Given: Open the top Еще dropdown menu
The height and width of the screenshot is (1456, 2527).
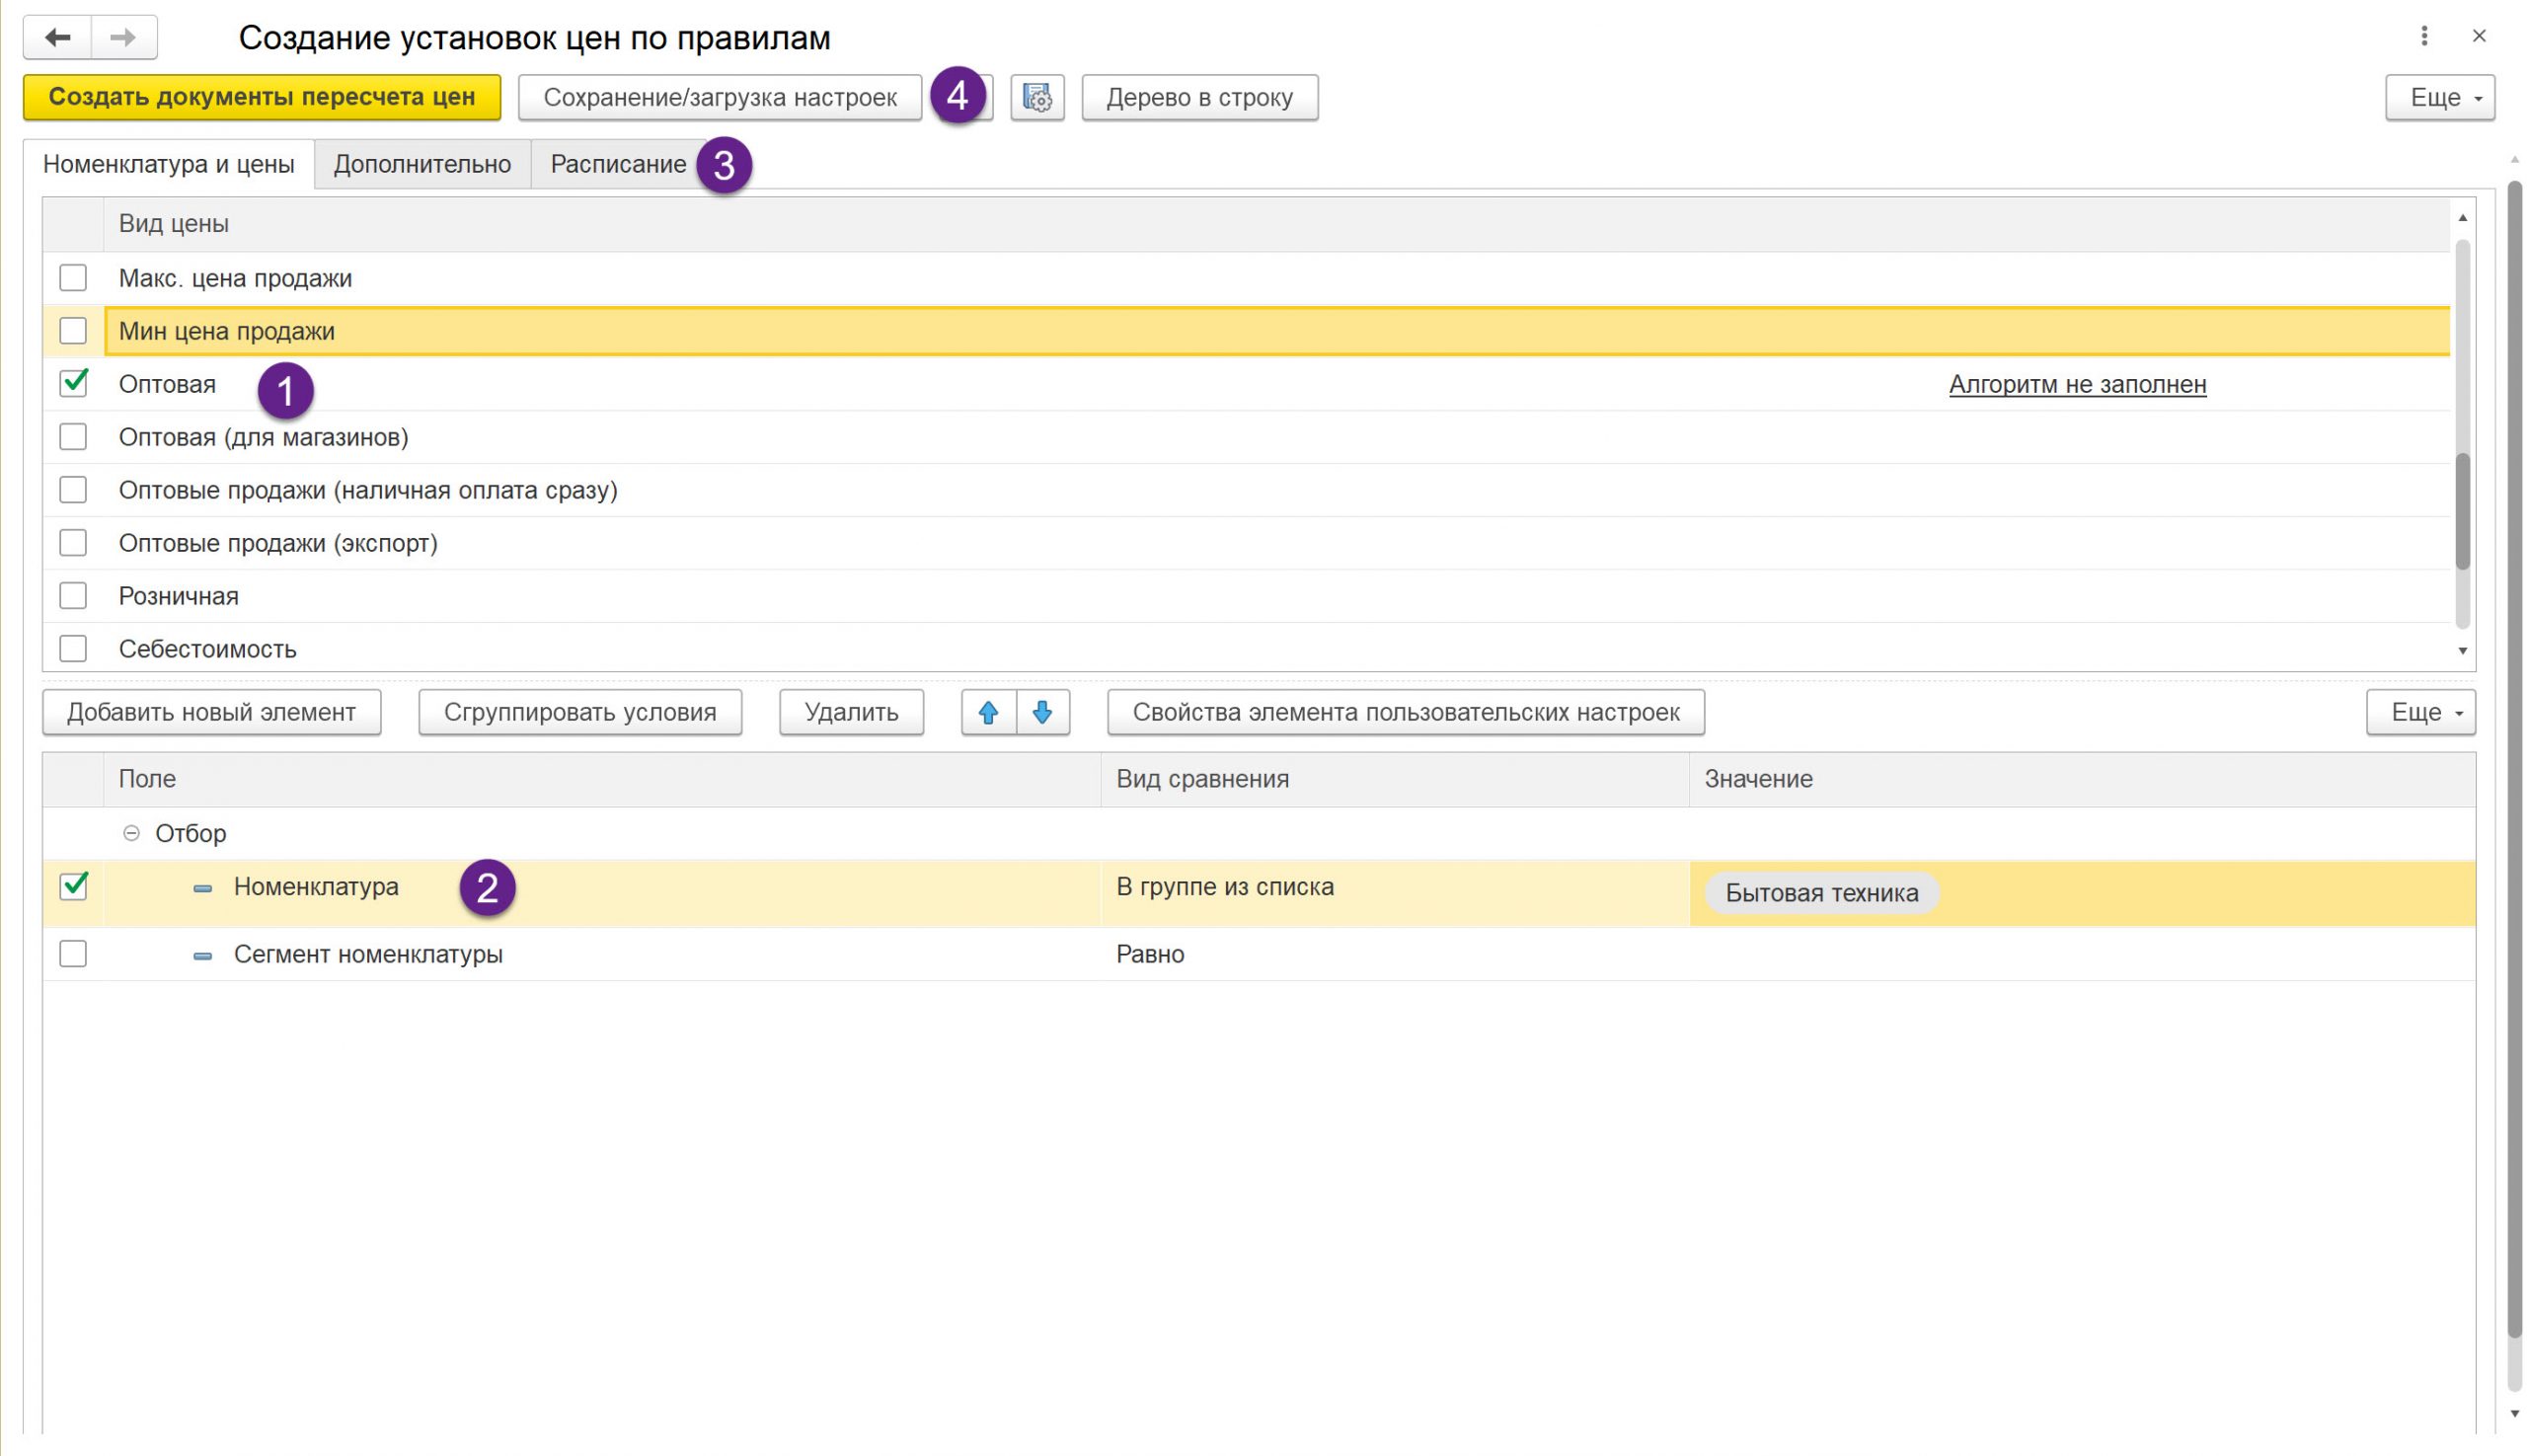Looking at the screenshot, I should pos(2439,97).
